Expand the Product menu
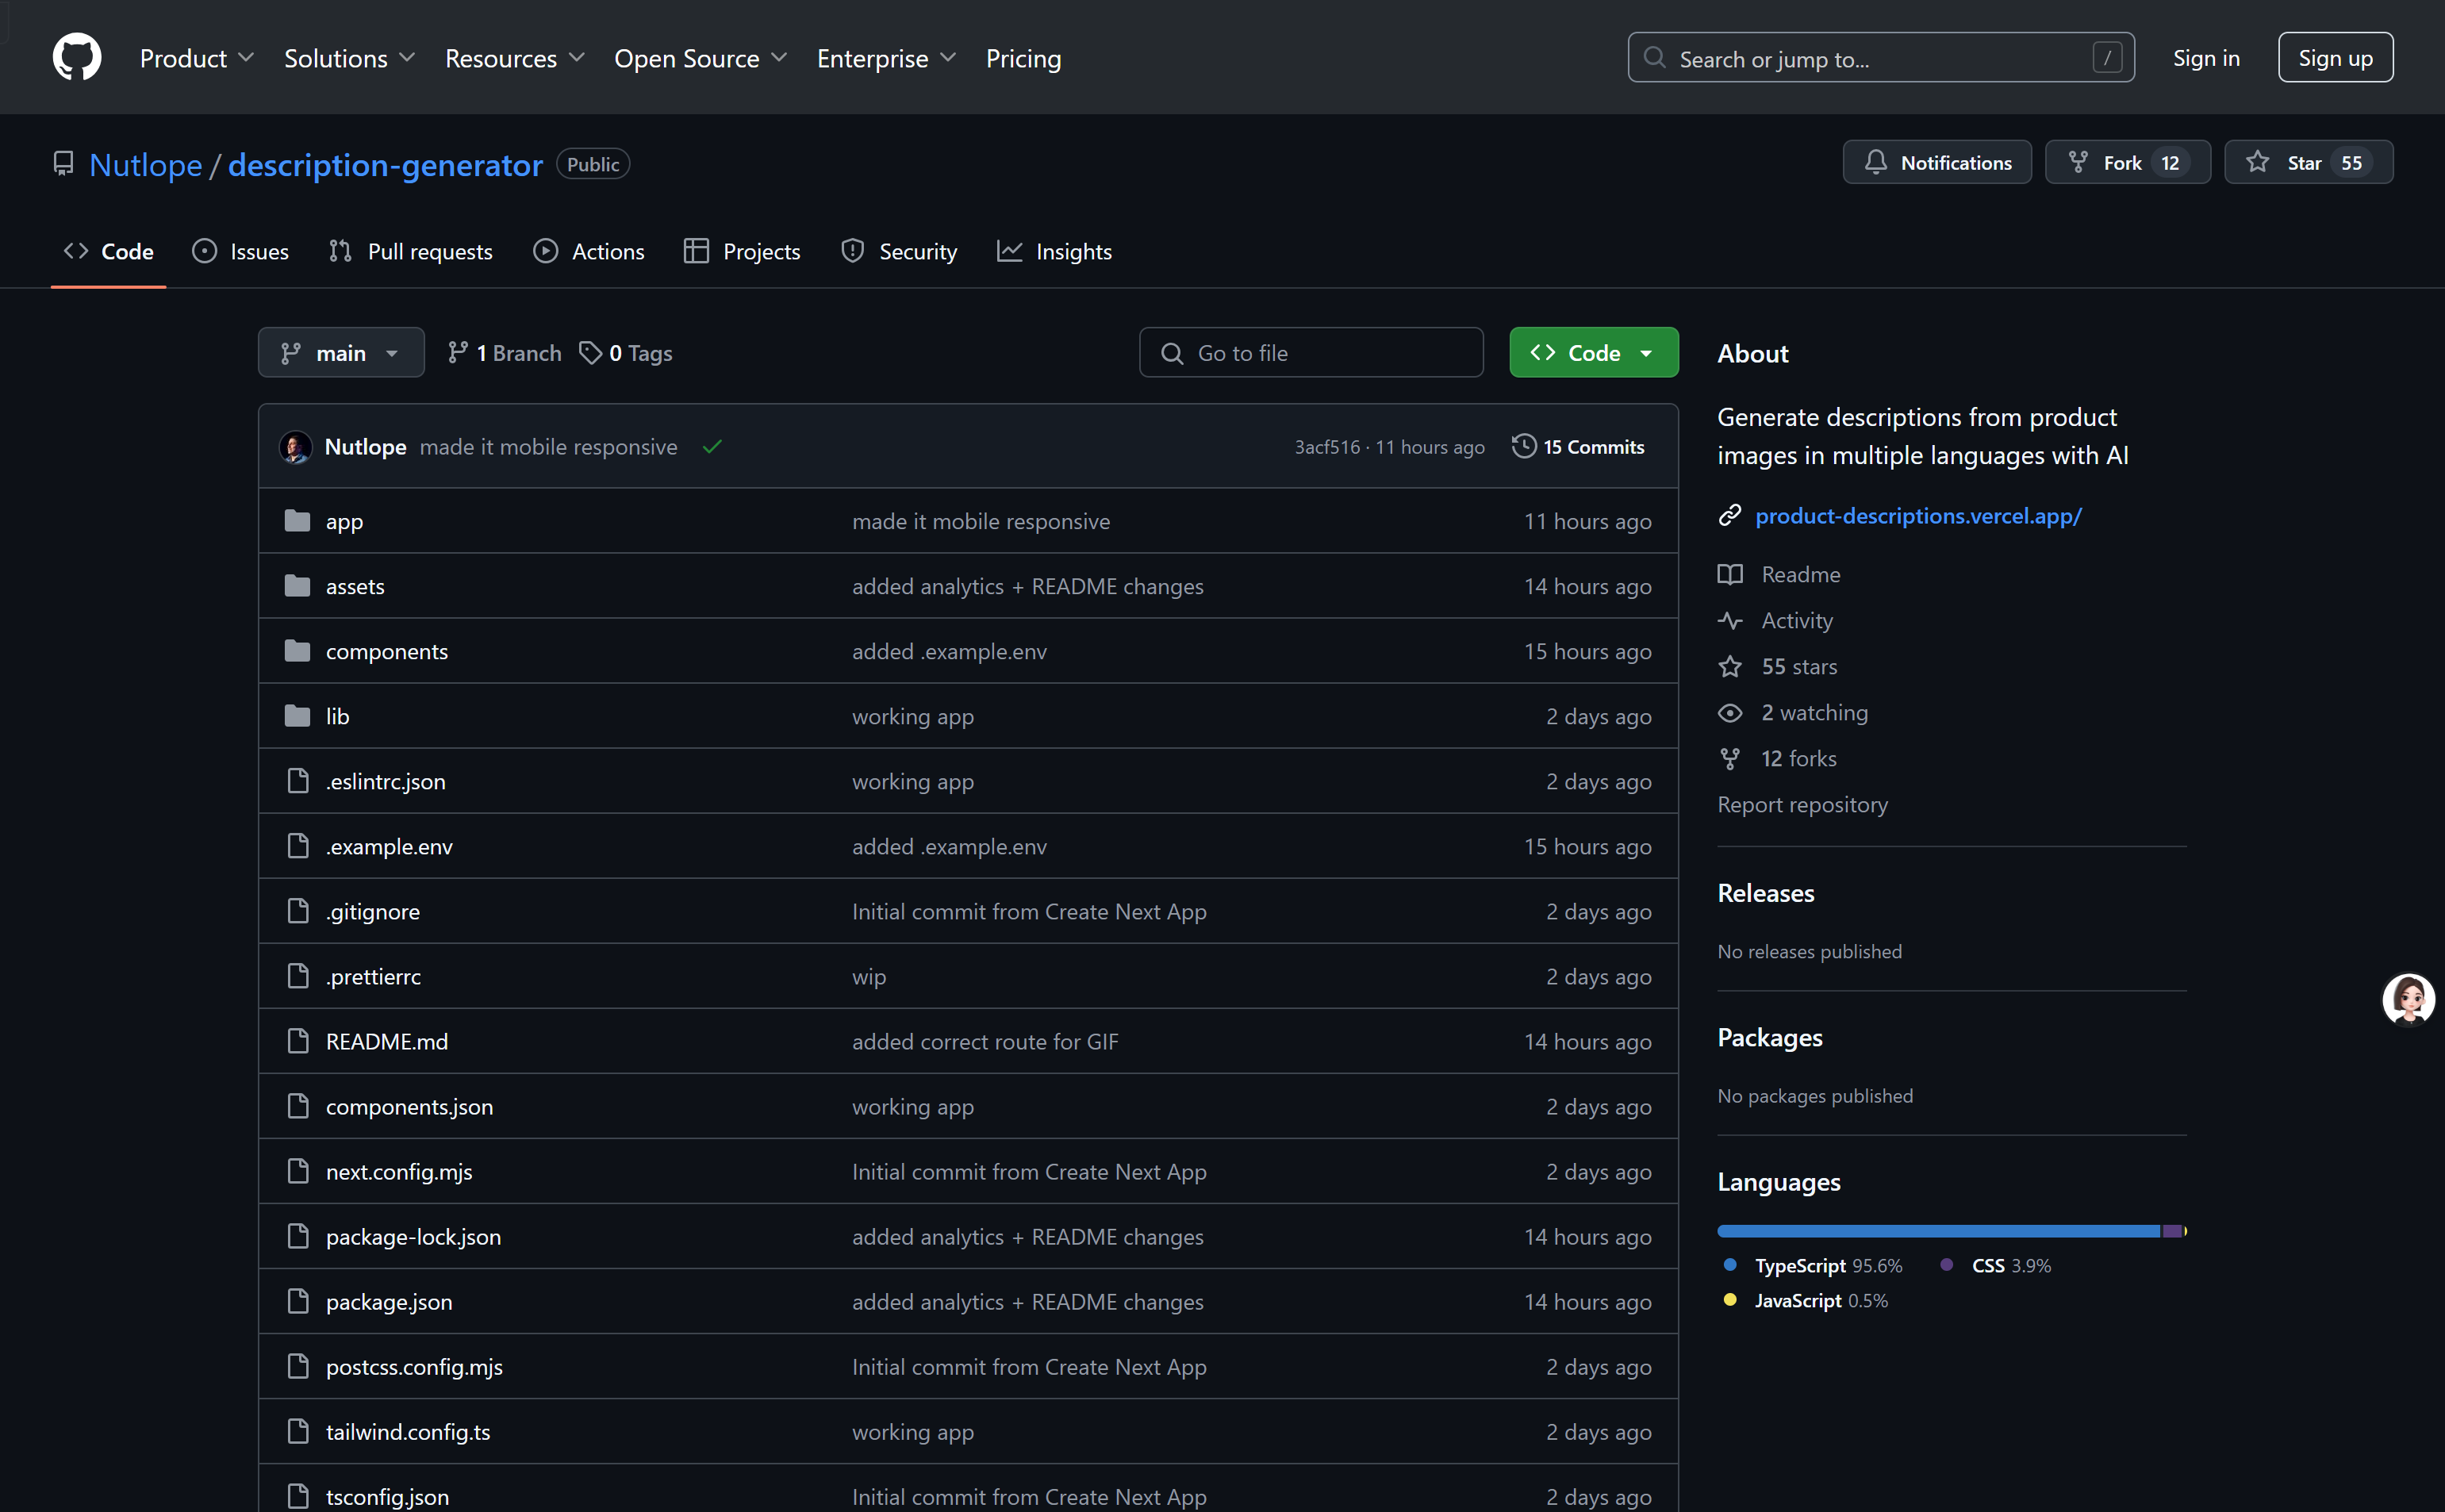The width and height of the screenshot is (2445, 1512). point(196,58)
